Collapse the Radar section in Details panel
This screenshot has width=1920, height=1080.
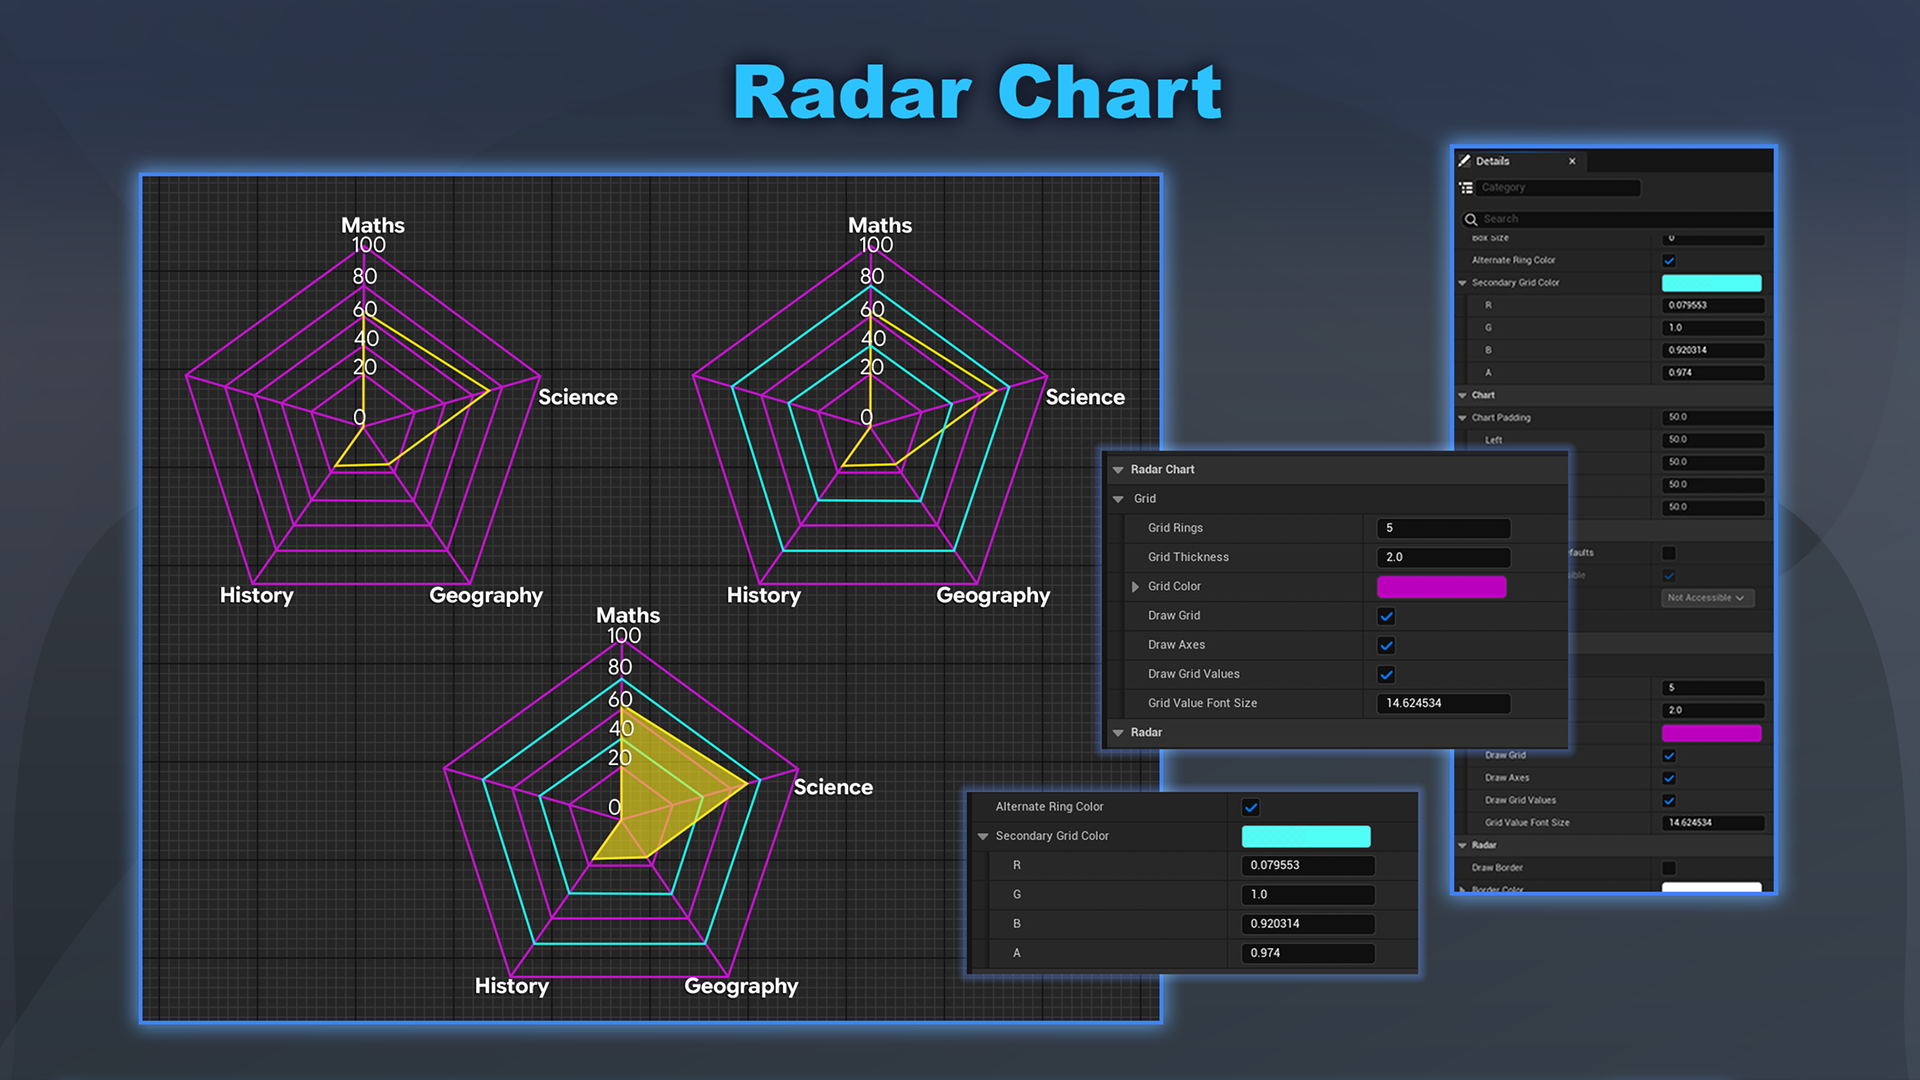(1462, 846)
